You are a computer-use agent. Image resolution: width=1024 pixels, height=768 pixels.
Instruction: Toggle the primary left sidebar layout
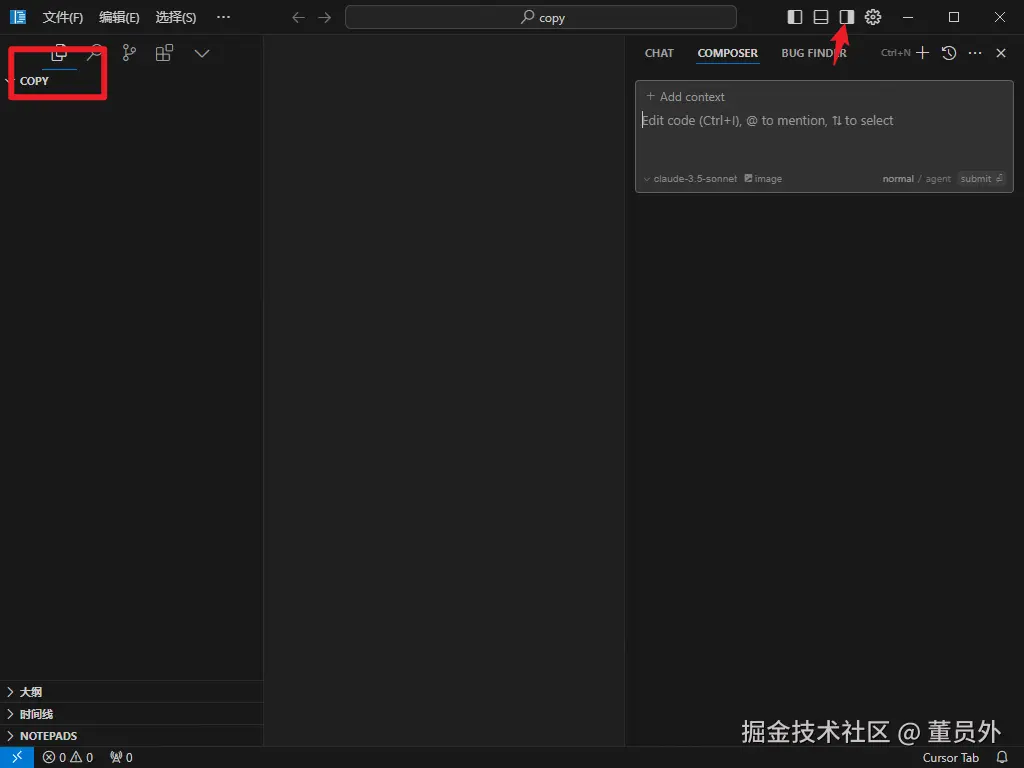tap(795, 17)
